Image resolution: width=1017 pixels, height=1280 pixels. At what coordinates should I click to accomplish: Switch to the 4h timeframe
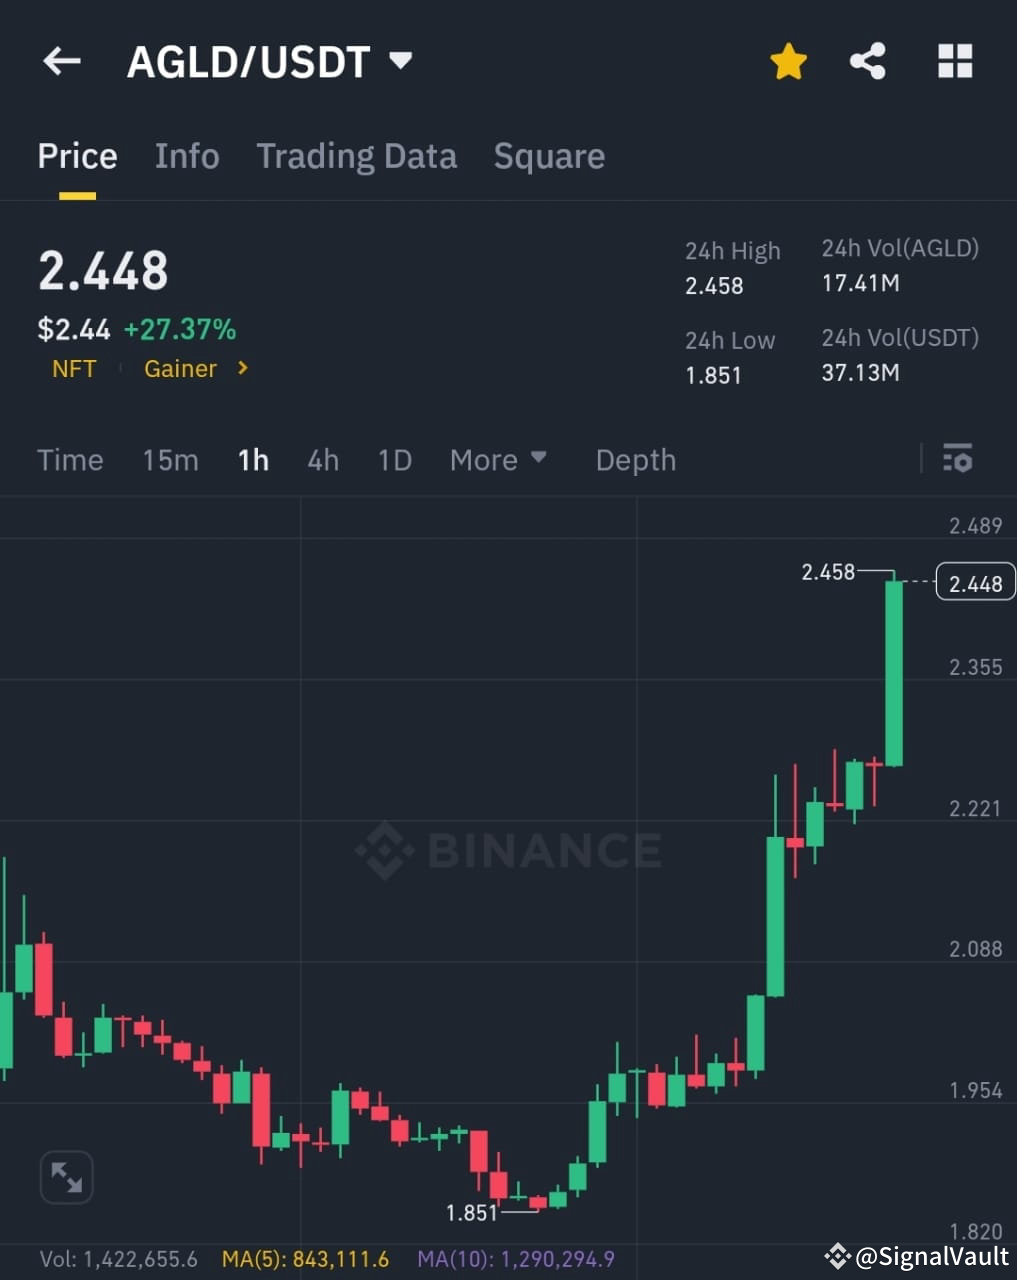click(x=322, y=460)
